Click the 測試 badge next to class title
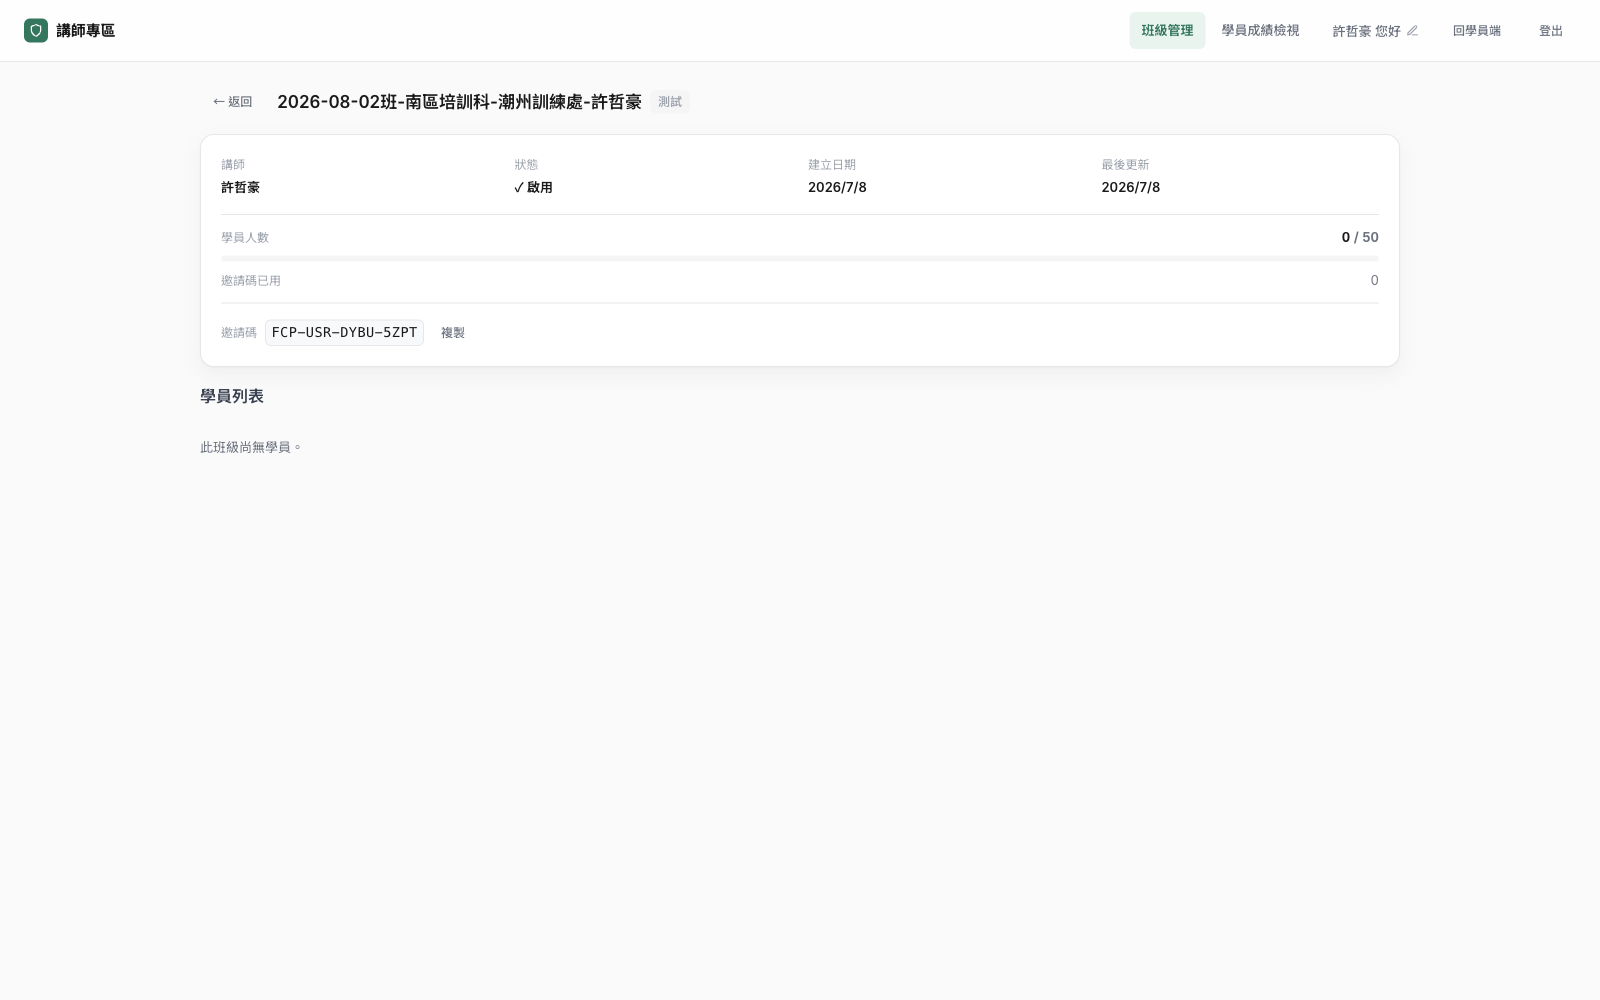This screenshot has width=1600, height=1000. (670, 102)
